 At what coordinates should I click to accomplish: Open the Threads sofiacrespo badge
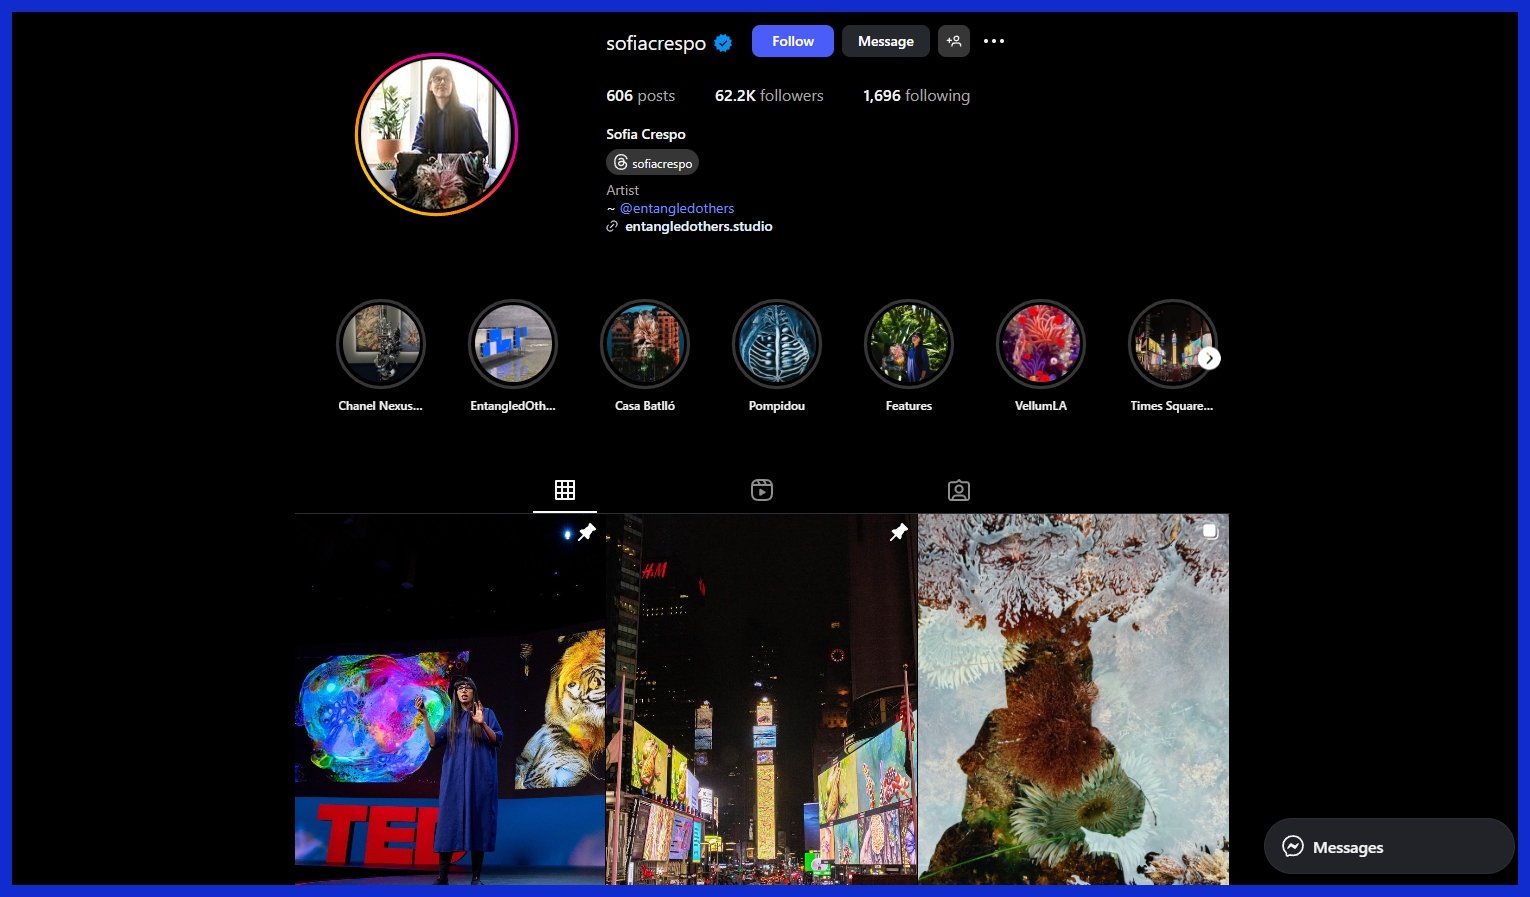tap(652, 163)
